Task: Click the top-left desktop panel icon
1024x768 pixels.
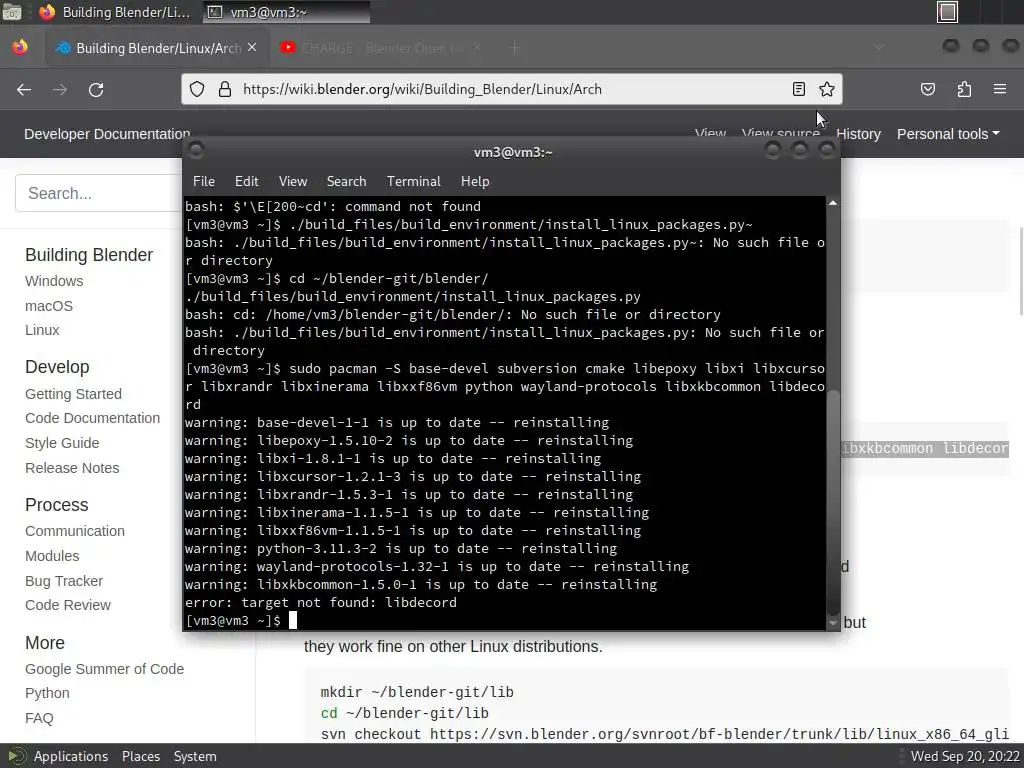Action: (x=12, y=12)
